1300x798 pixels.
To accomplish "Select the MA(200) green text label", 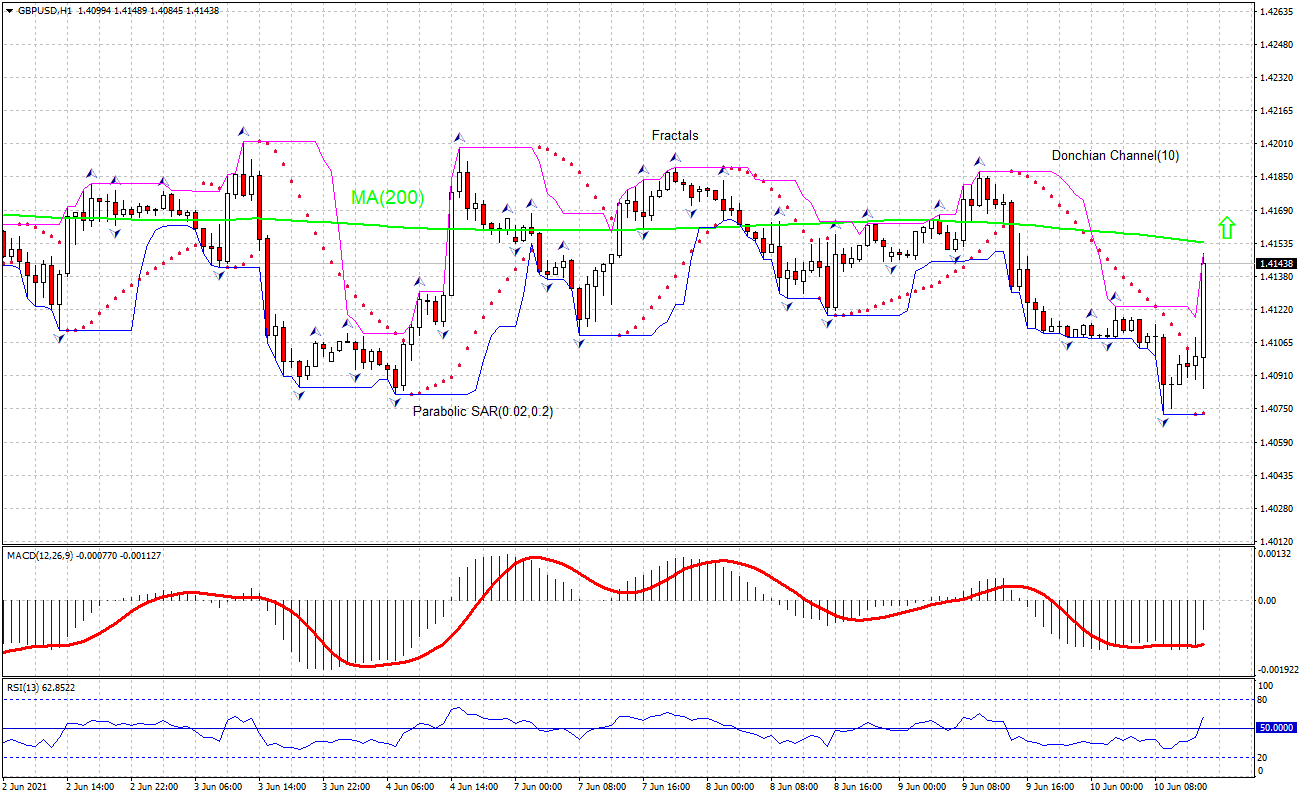I will point(387,198).
